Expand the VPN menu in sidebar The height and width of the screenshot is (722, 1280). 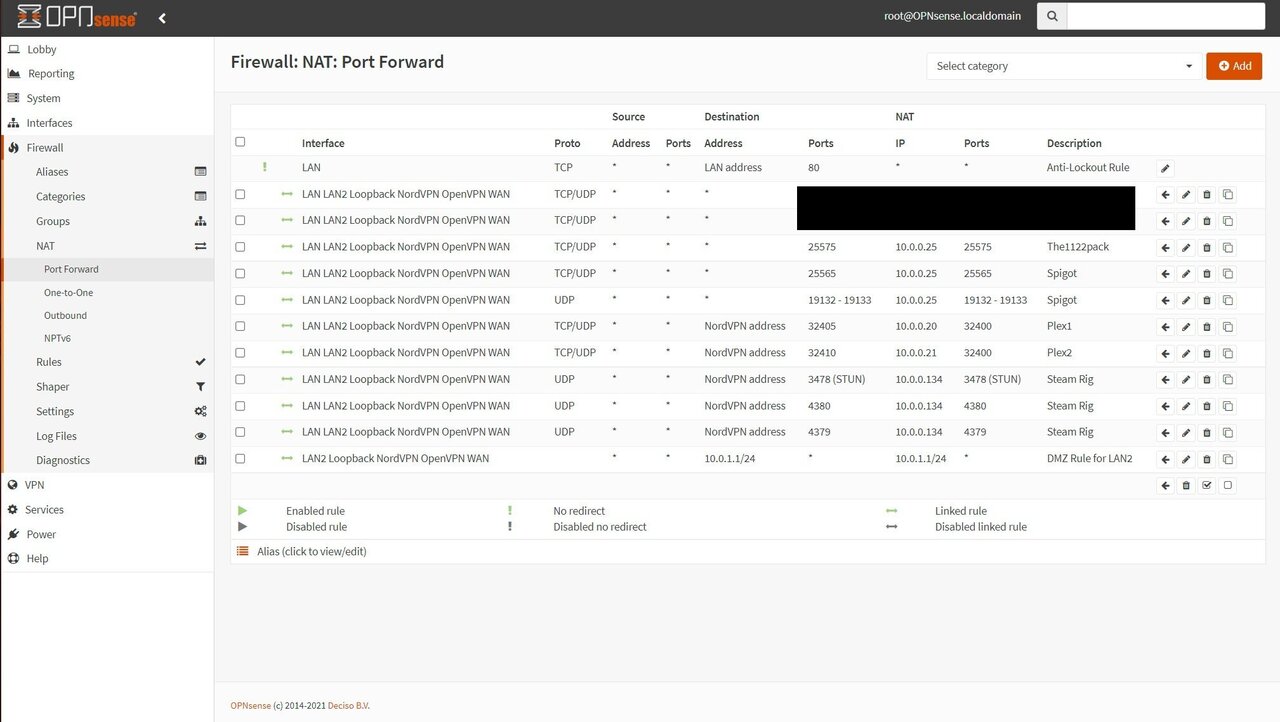pos(35,485)
